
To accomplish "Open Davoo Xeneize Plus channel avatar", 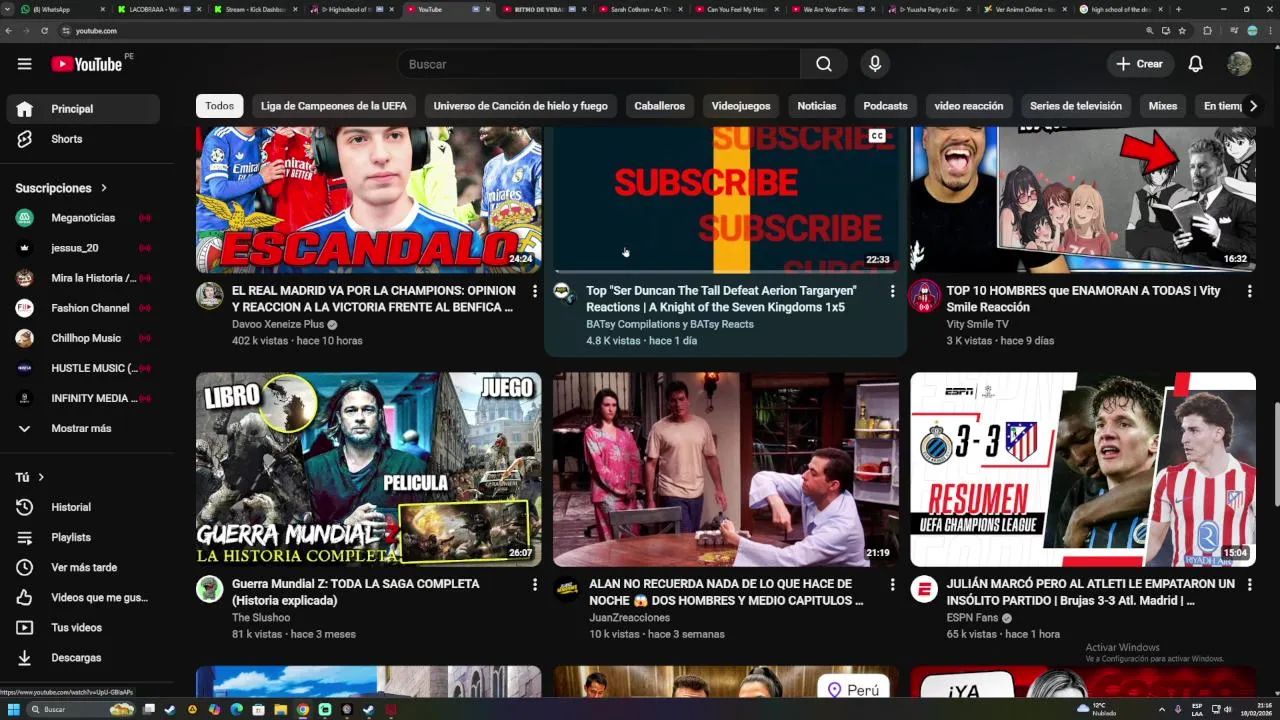I will pos(210,295).
